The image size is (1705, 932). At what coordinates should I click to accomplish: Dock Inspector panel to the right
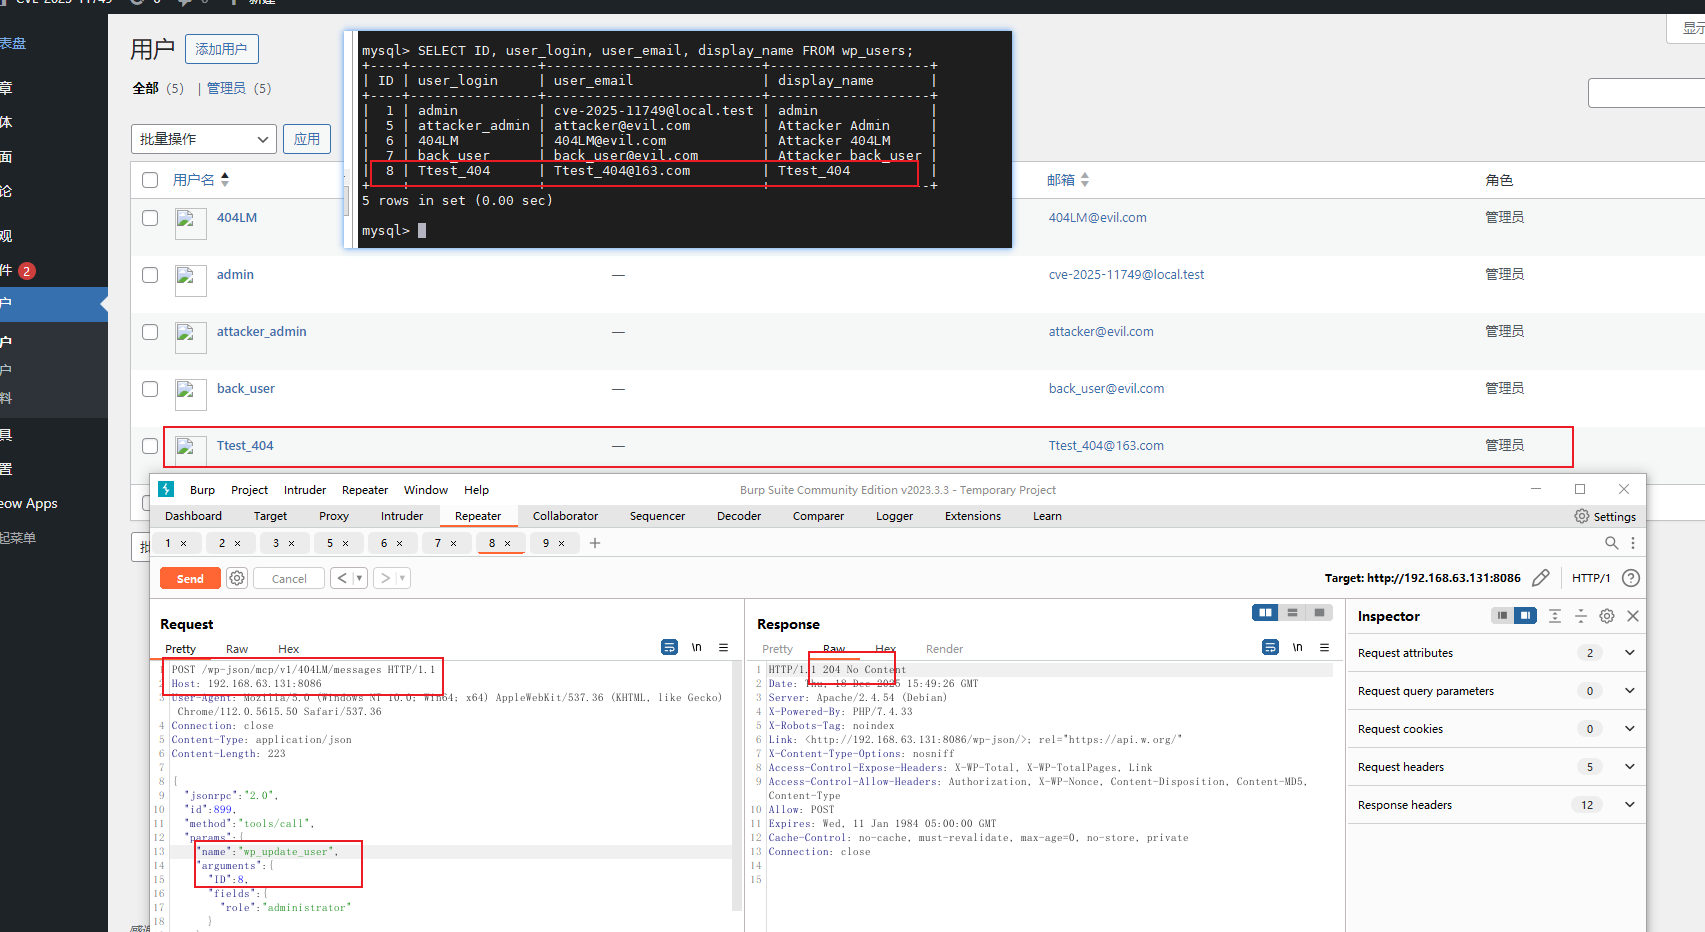coord(1525,616)
